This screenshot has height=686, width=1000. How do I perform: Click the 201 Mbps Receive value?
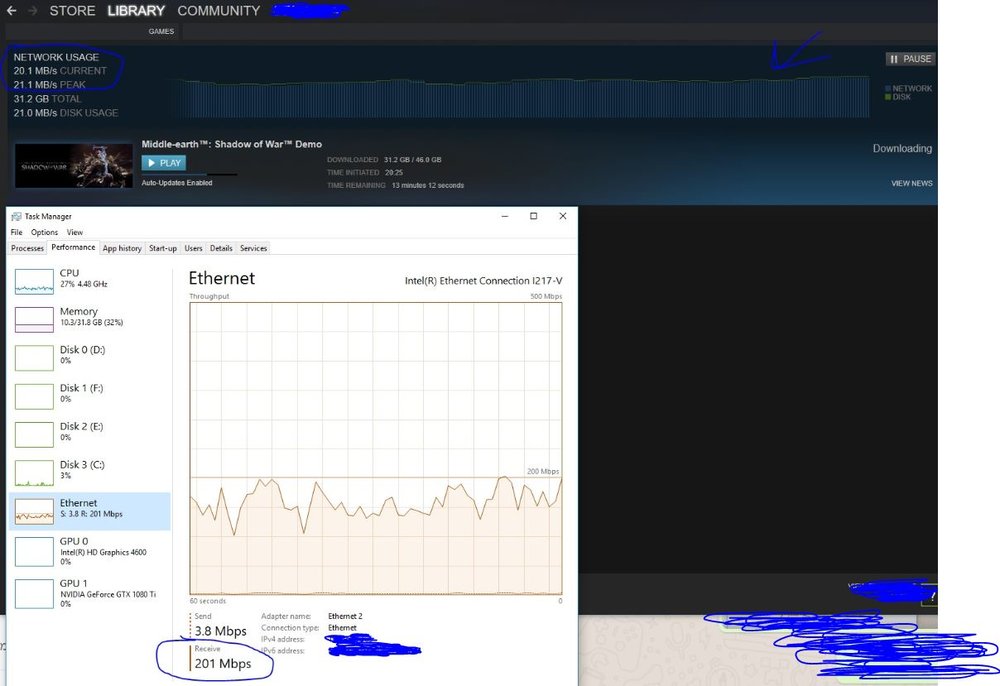tap(223, 664)
